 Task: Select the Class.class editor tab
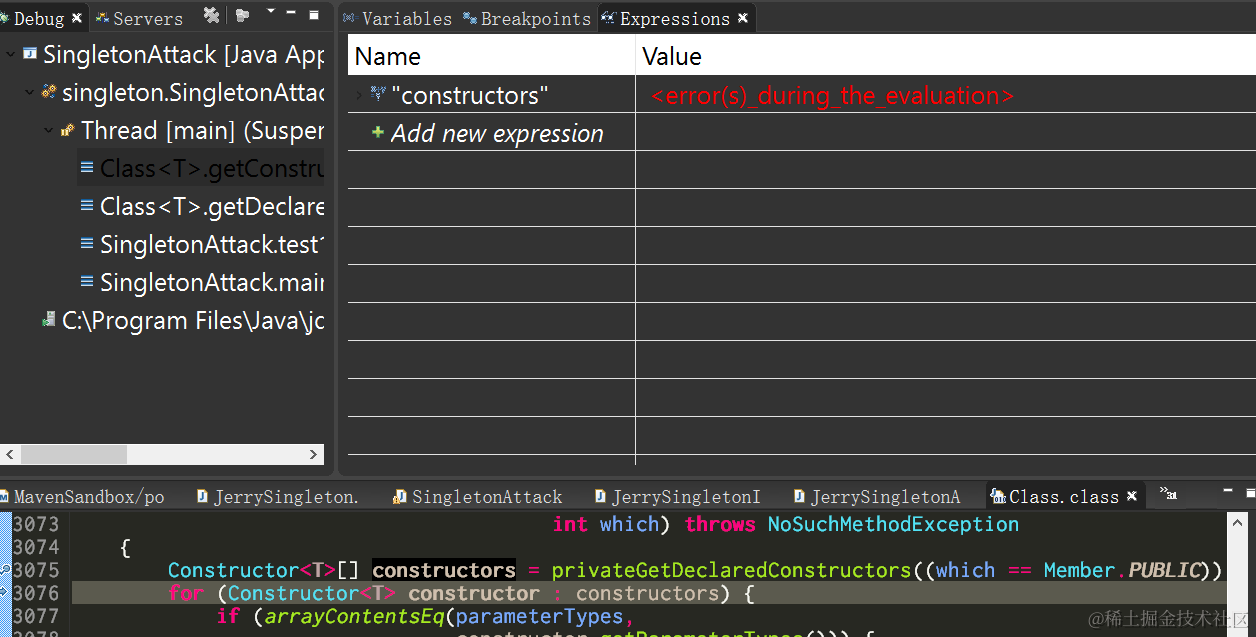1063,496
